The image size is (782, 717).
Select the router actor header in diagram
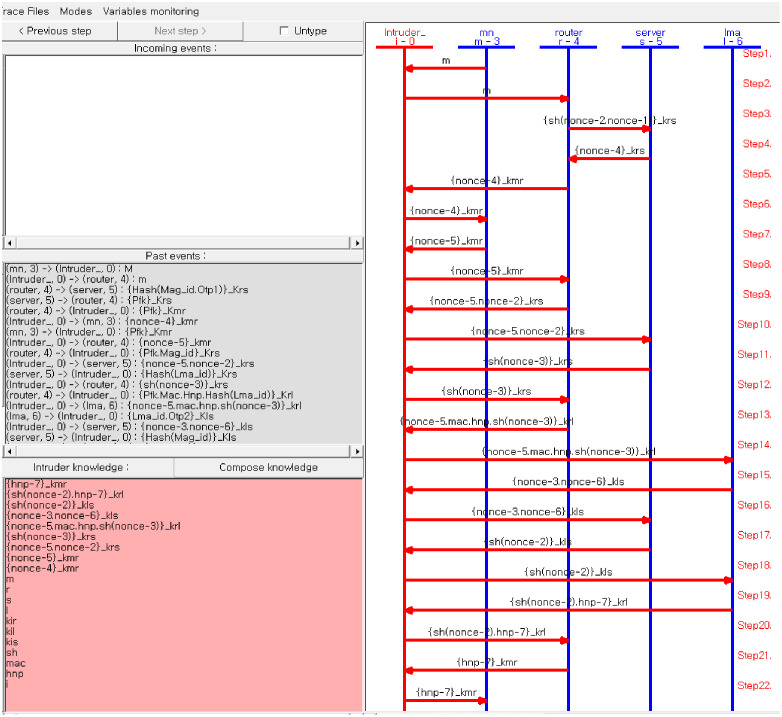[x=568, y=37]
